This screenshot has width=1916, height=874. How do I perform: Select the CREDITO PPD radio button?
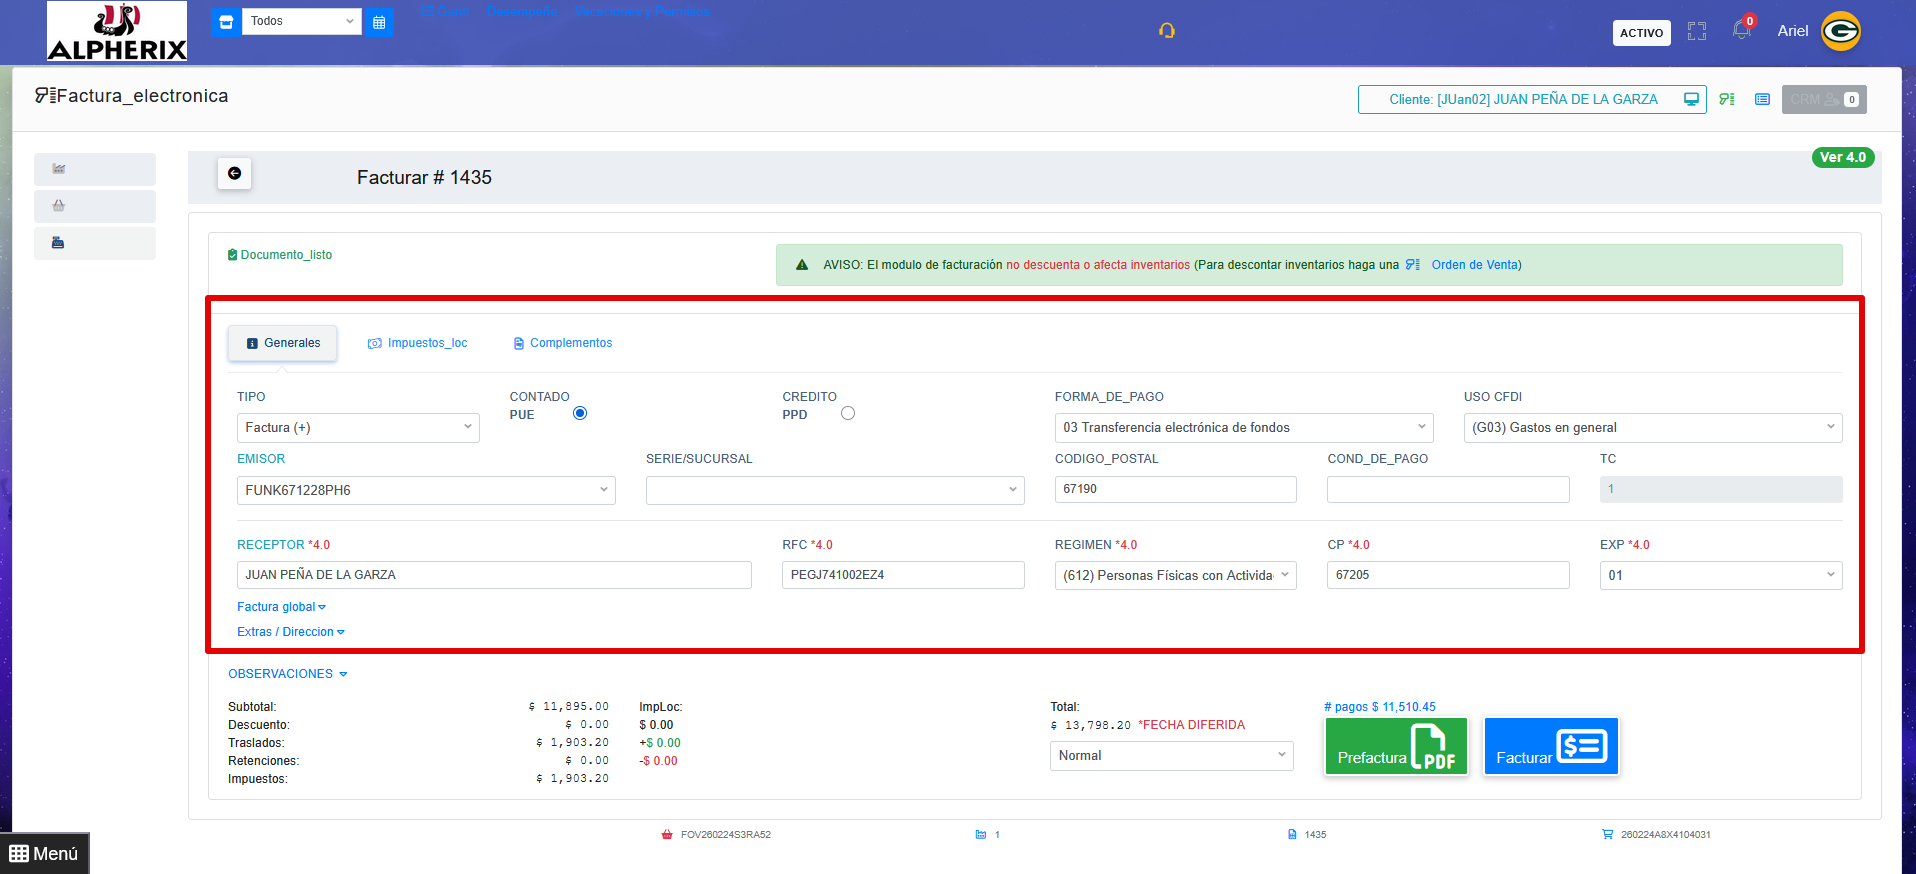(848, 413)
